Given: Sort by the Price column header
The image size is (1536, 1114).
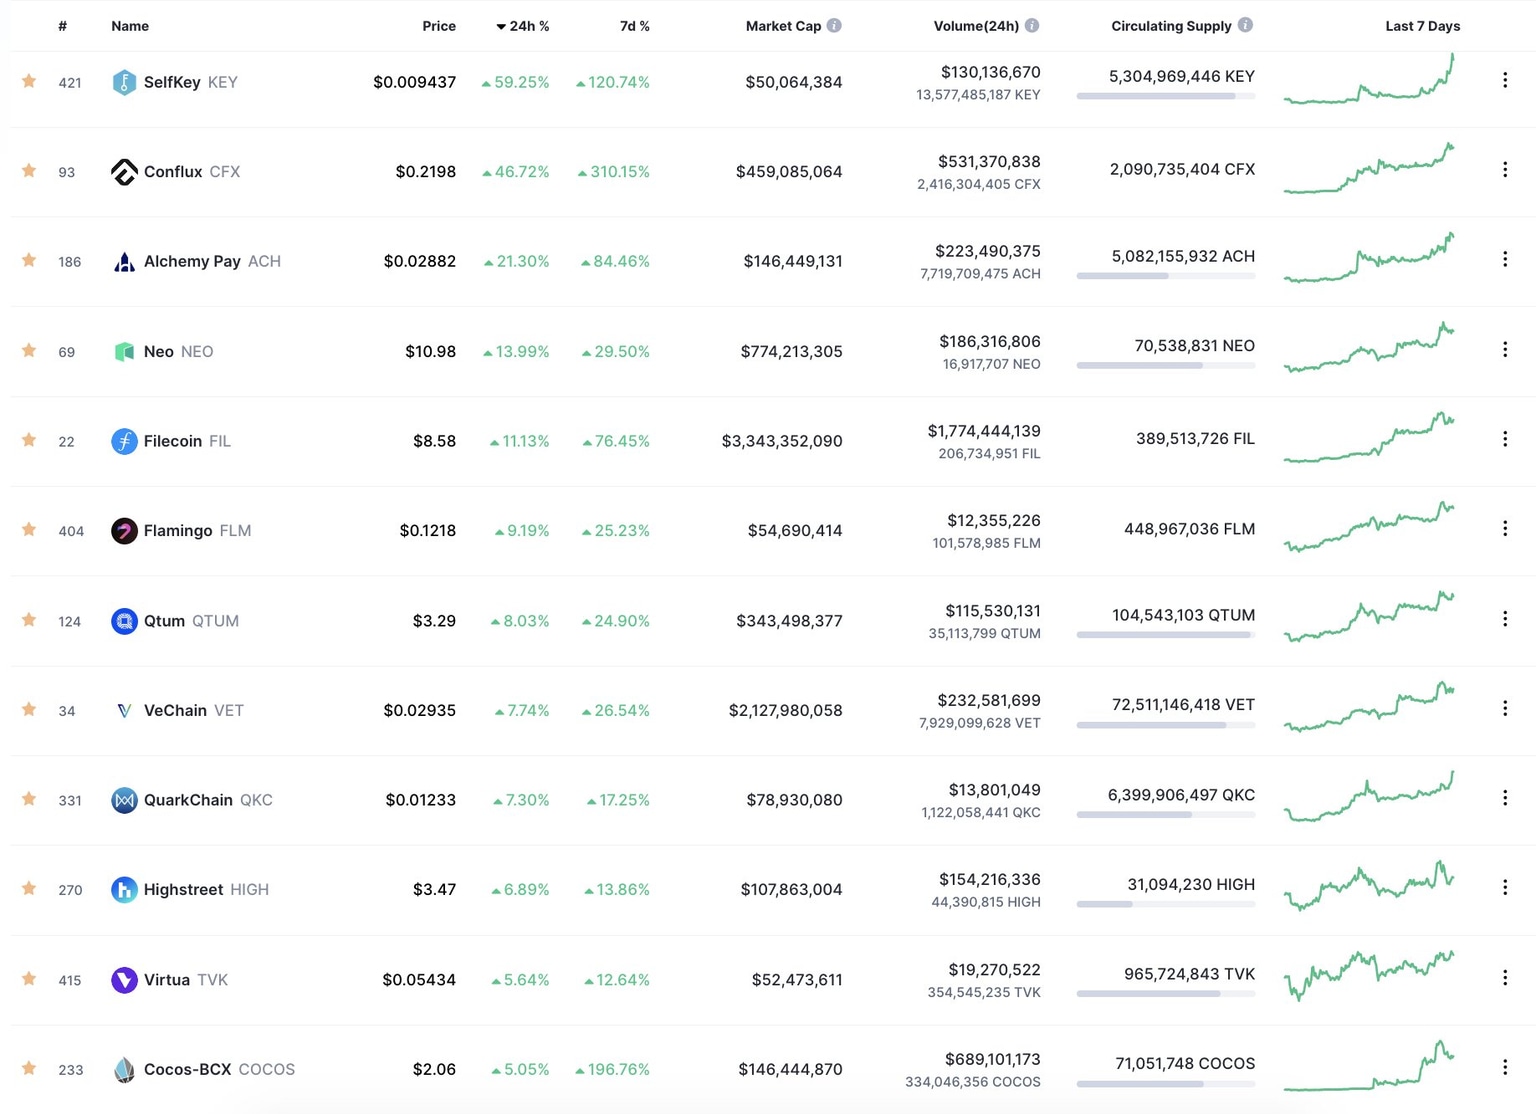Looking at the screenshot, I should [x=439, y=27].
